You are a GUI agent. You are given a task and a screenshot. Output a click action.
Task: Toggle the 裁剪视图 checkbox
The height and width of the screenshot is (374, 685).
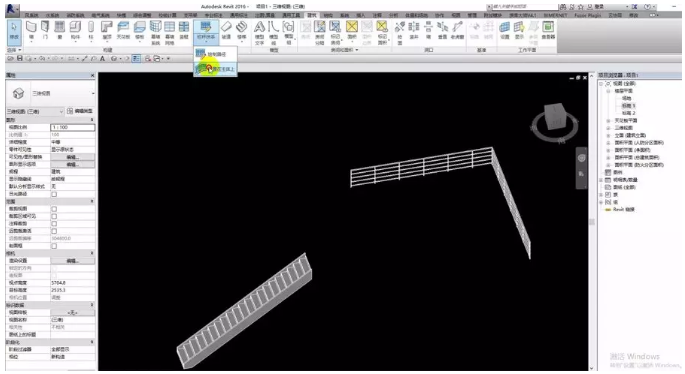click(54, 209)
